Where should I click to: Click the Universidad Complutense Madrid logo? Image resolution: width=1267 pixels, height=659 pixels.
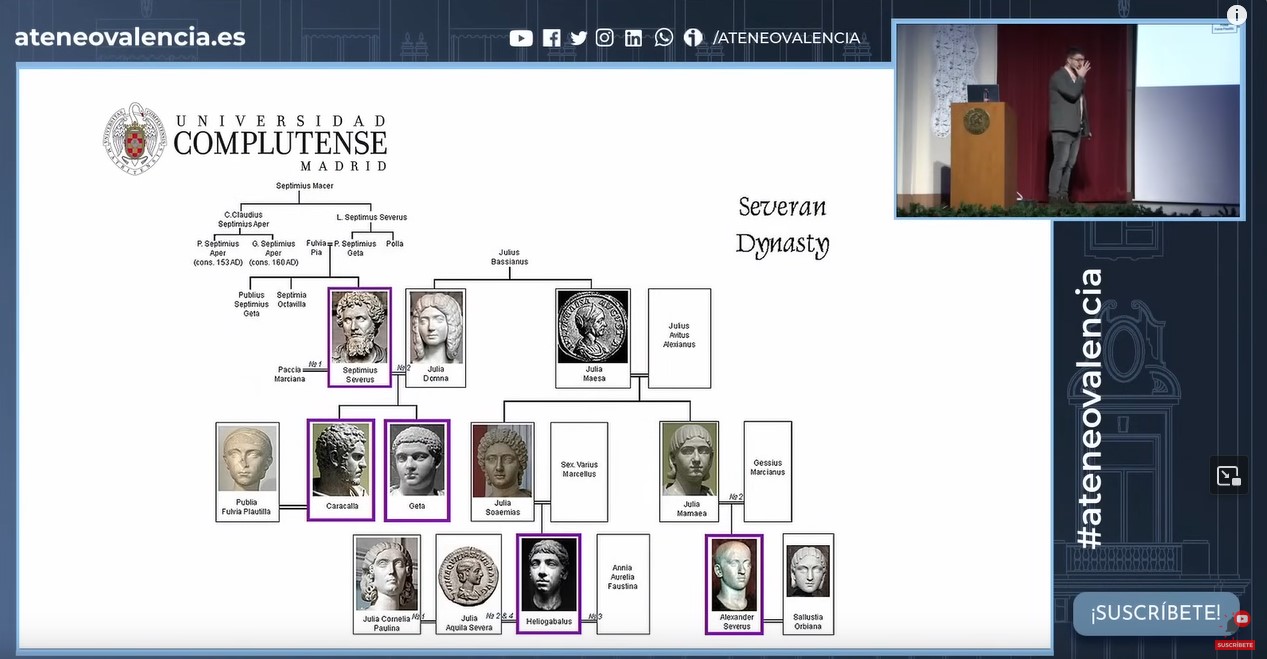245,140
